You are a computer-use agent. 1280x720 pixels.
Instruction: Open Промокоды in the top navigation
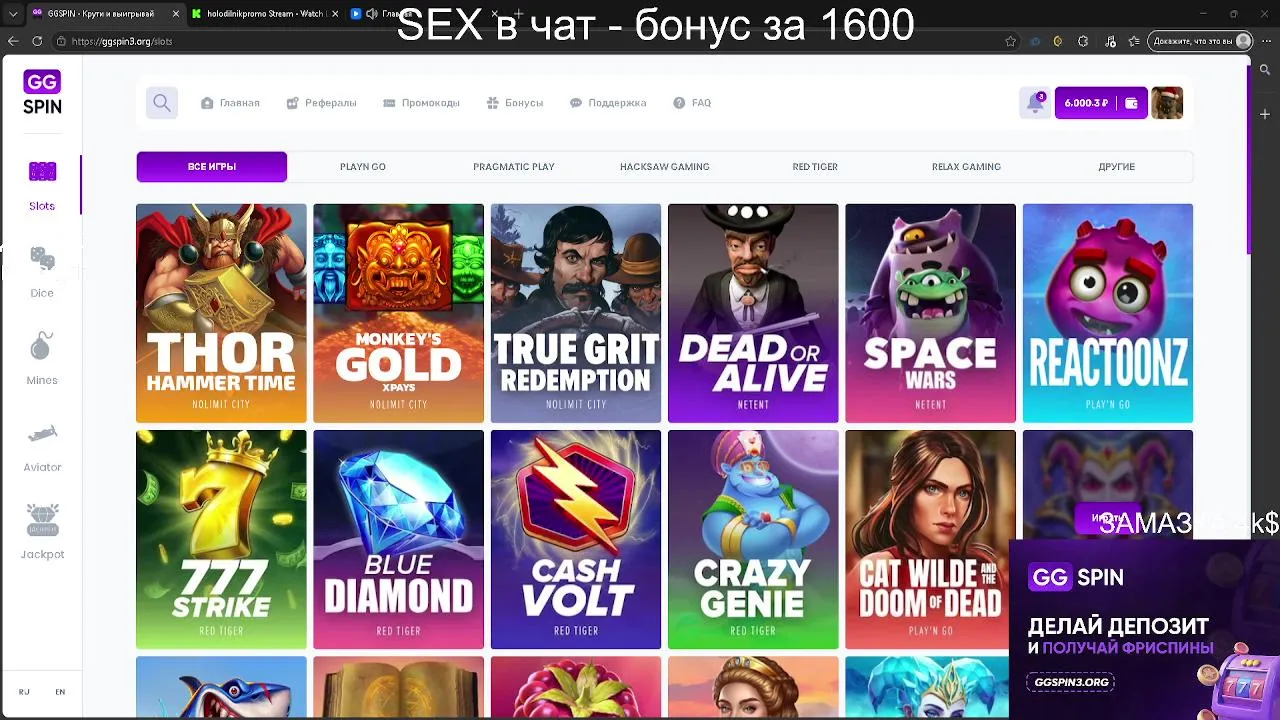[421, 103]
